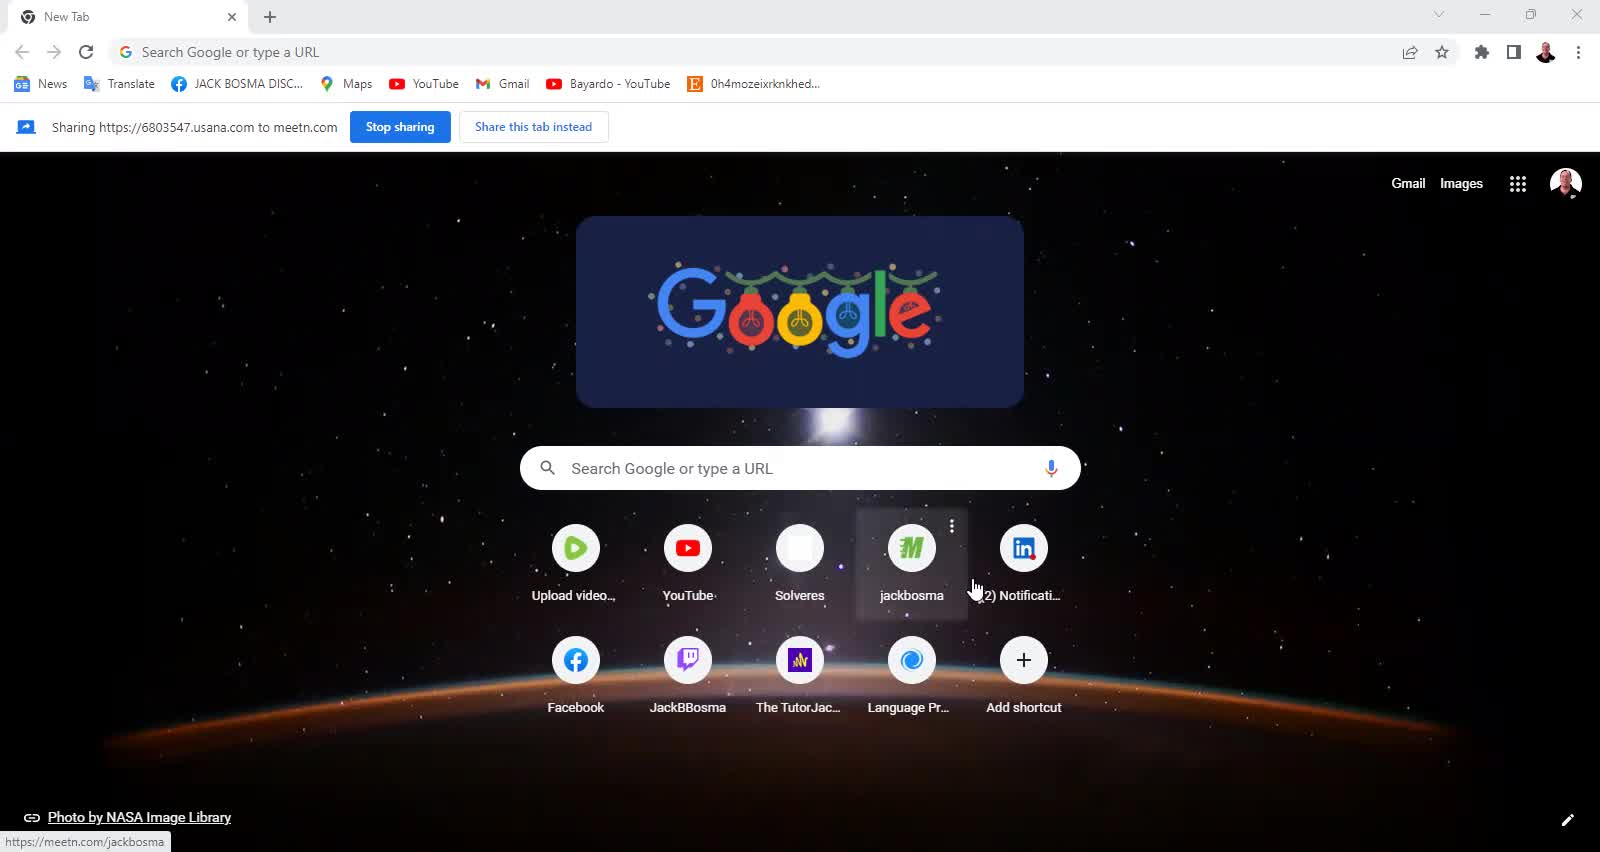This screenshot has height=852, width=1600.
Task: Open the Chrome three-dot menu
Action: click(1579, 52)
